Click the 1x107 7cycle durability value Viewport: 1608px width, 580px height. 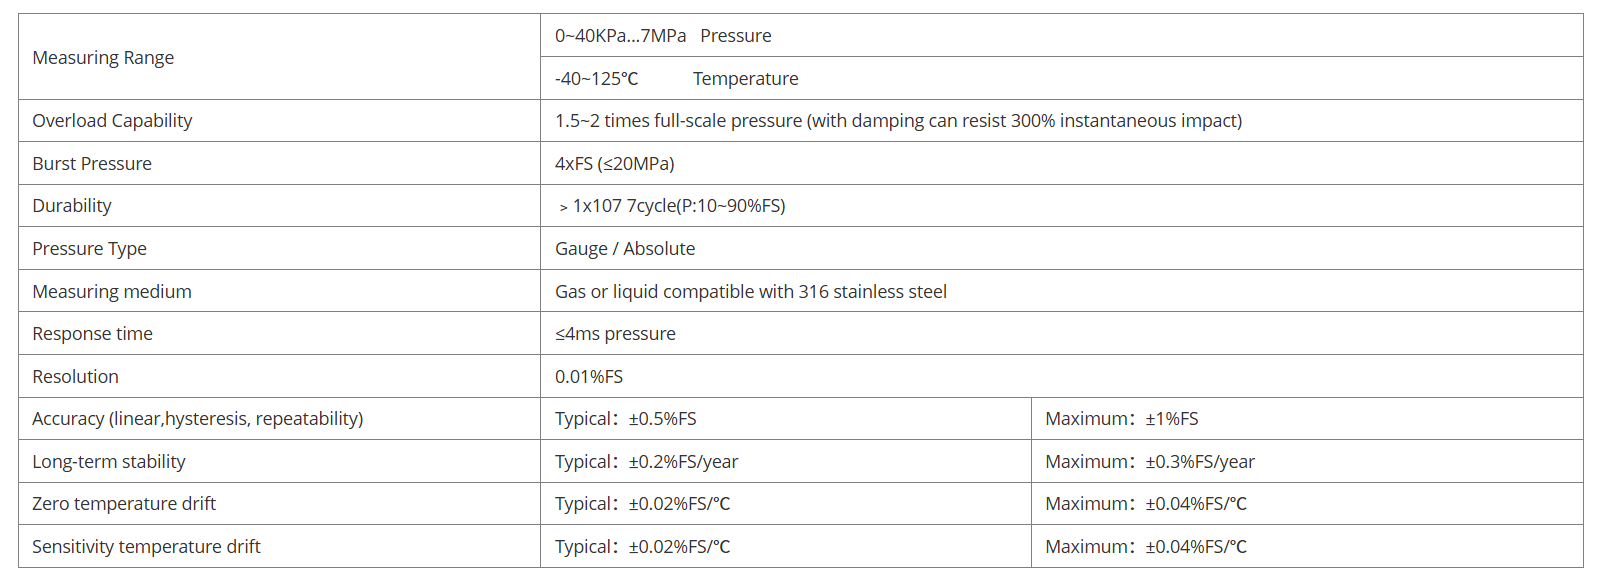tap(672, 206)
